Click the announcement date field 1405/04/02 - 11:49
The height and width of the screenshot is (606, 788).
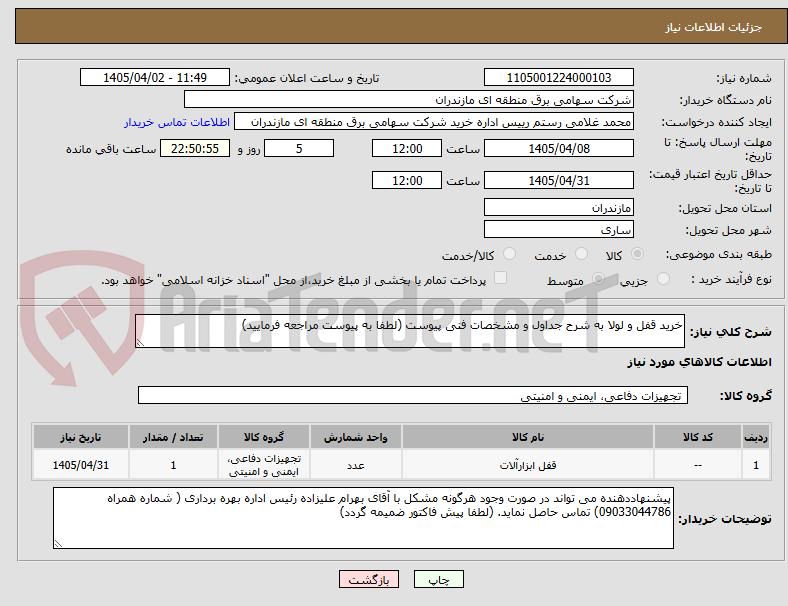point(155,78)
